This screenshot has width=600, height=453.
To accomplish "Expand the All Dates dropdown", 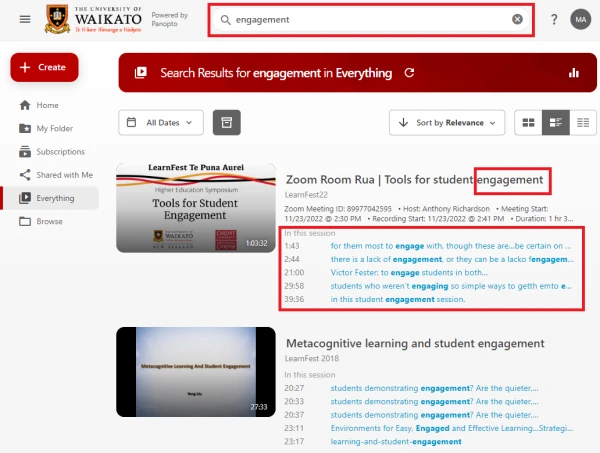I will [x=161, y=122].
